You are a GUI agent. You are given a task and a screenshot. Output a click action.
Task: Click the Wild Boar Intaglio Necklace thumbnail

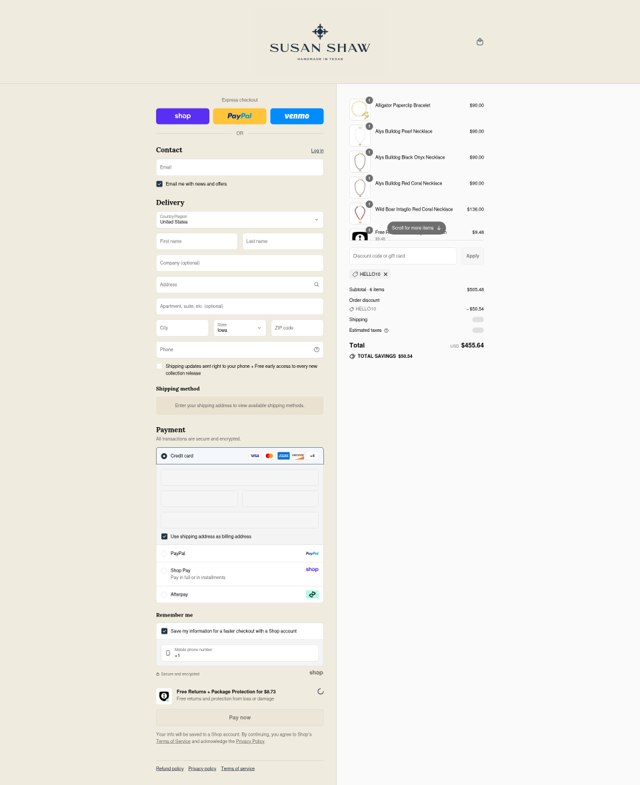(360, 213)
